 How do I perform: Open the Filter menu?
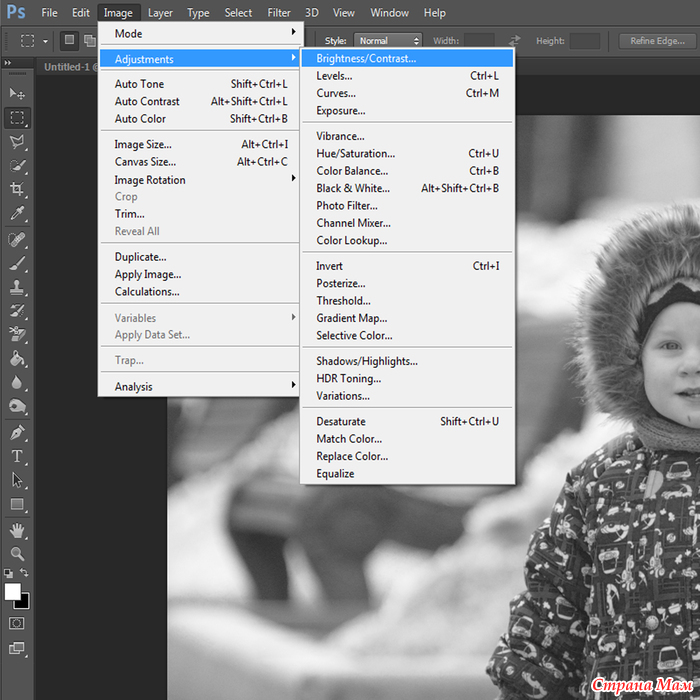coord(279,13)
